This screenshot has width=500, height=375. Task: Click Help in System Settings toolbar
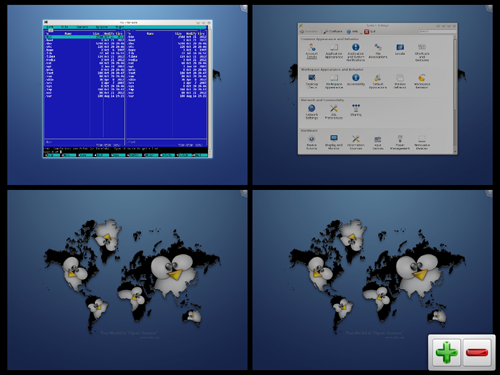(352, 31)
